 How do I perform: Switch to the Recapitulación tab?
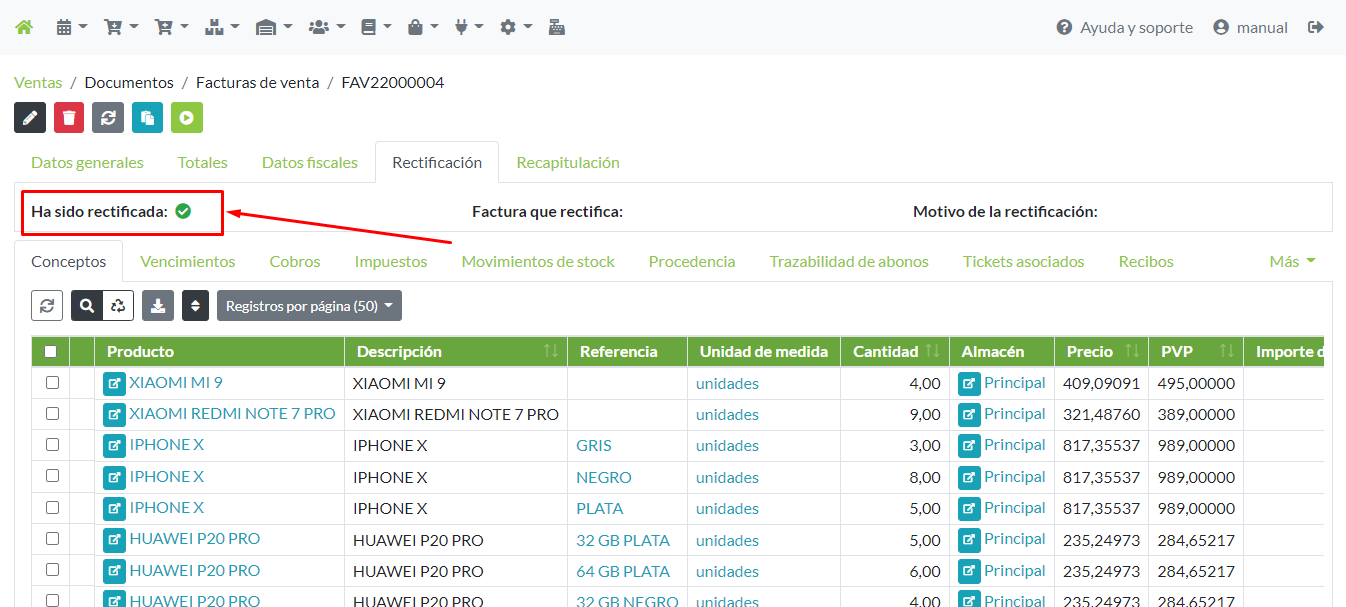567,161
